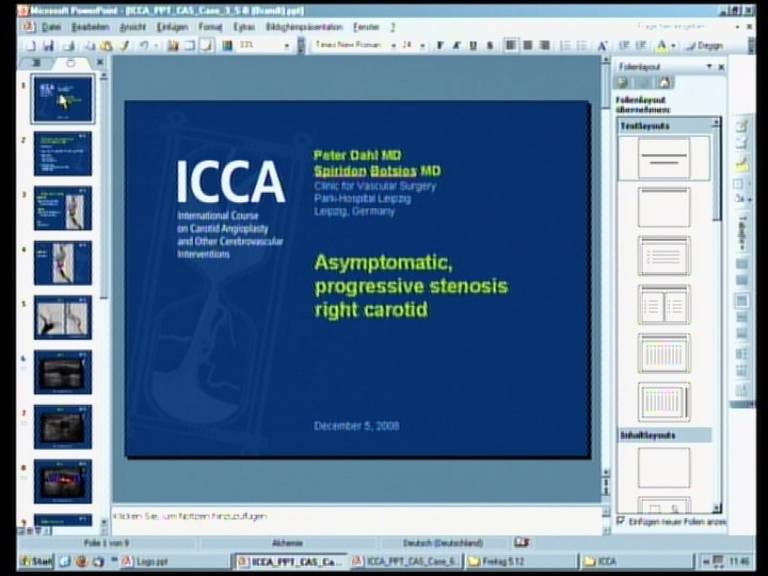Screen dimensions: 768x576
Task: Open the Fenster menu
Action: pos(366,27)
